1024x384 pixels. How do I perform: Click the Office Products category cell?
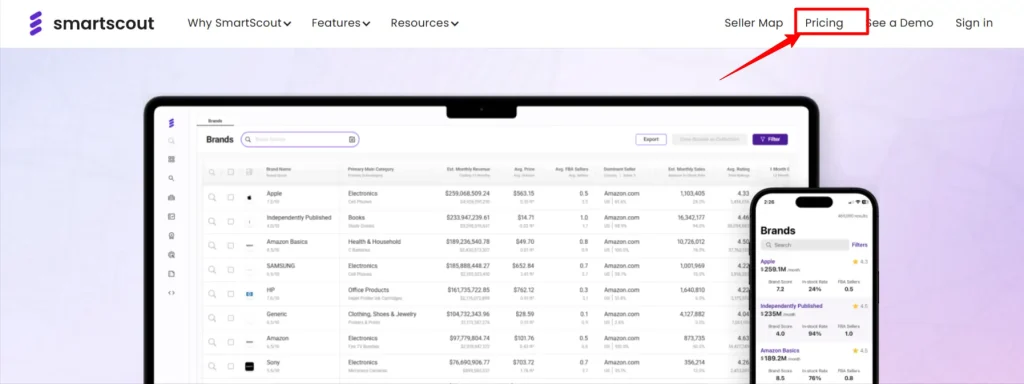(368, 290)
